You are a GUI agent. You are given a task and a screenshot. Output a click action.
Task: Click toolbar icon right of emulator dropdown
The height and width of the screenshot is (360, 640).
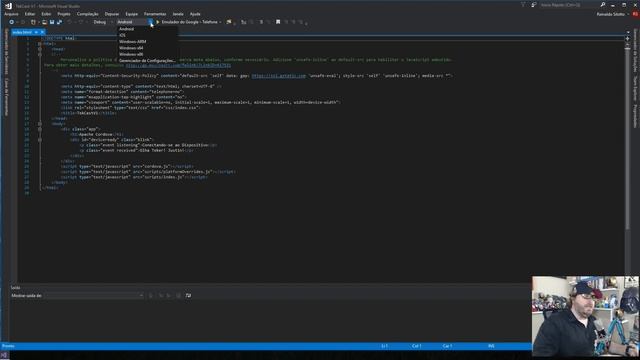(x=229, y=22)
